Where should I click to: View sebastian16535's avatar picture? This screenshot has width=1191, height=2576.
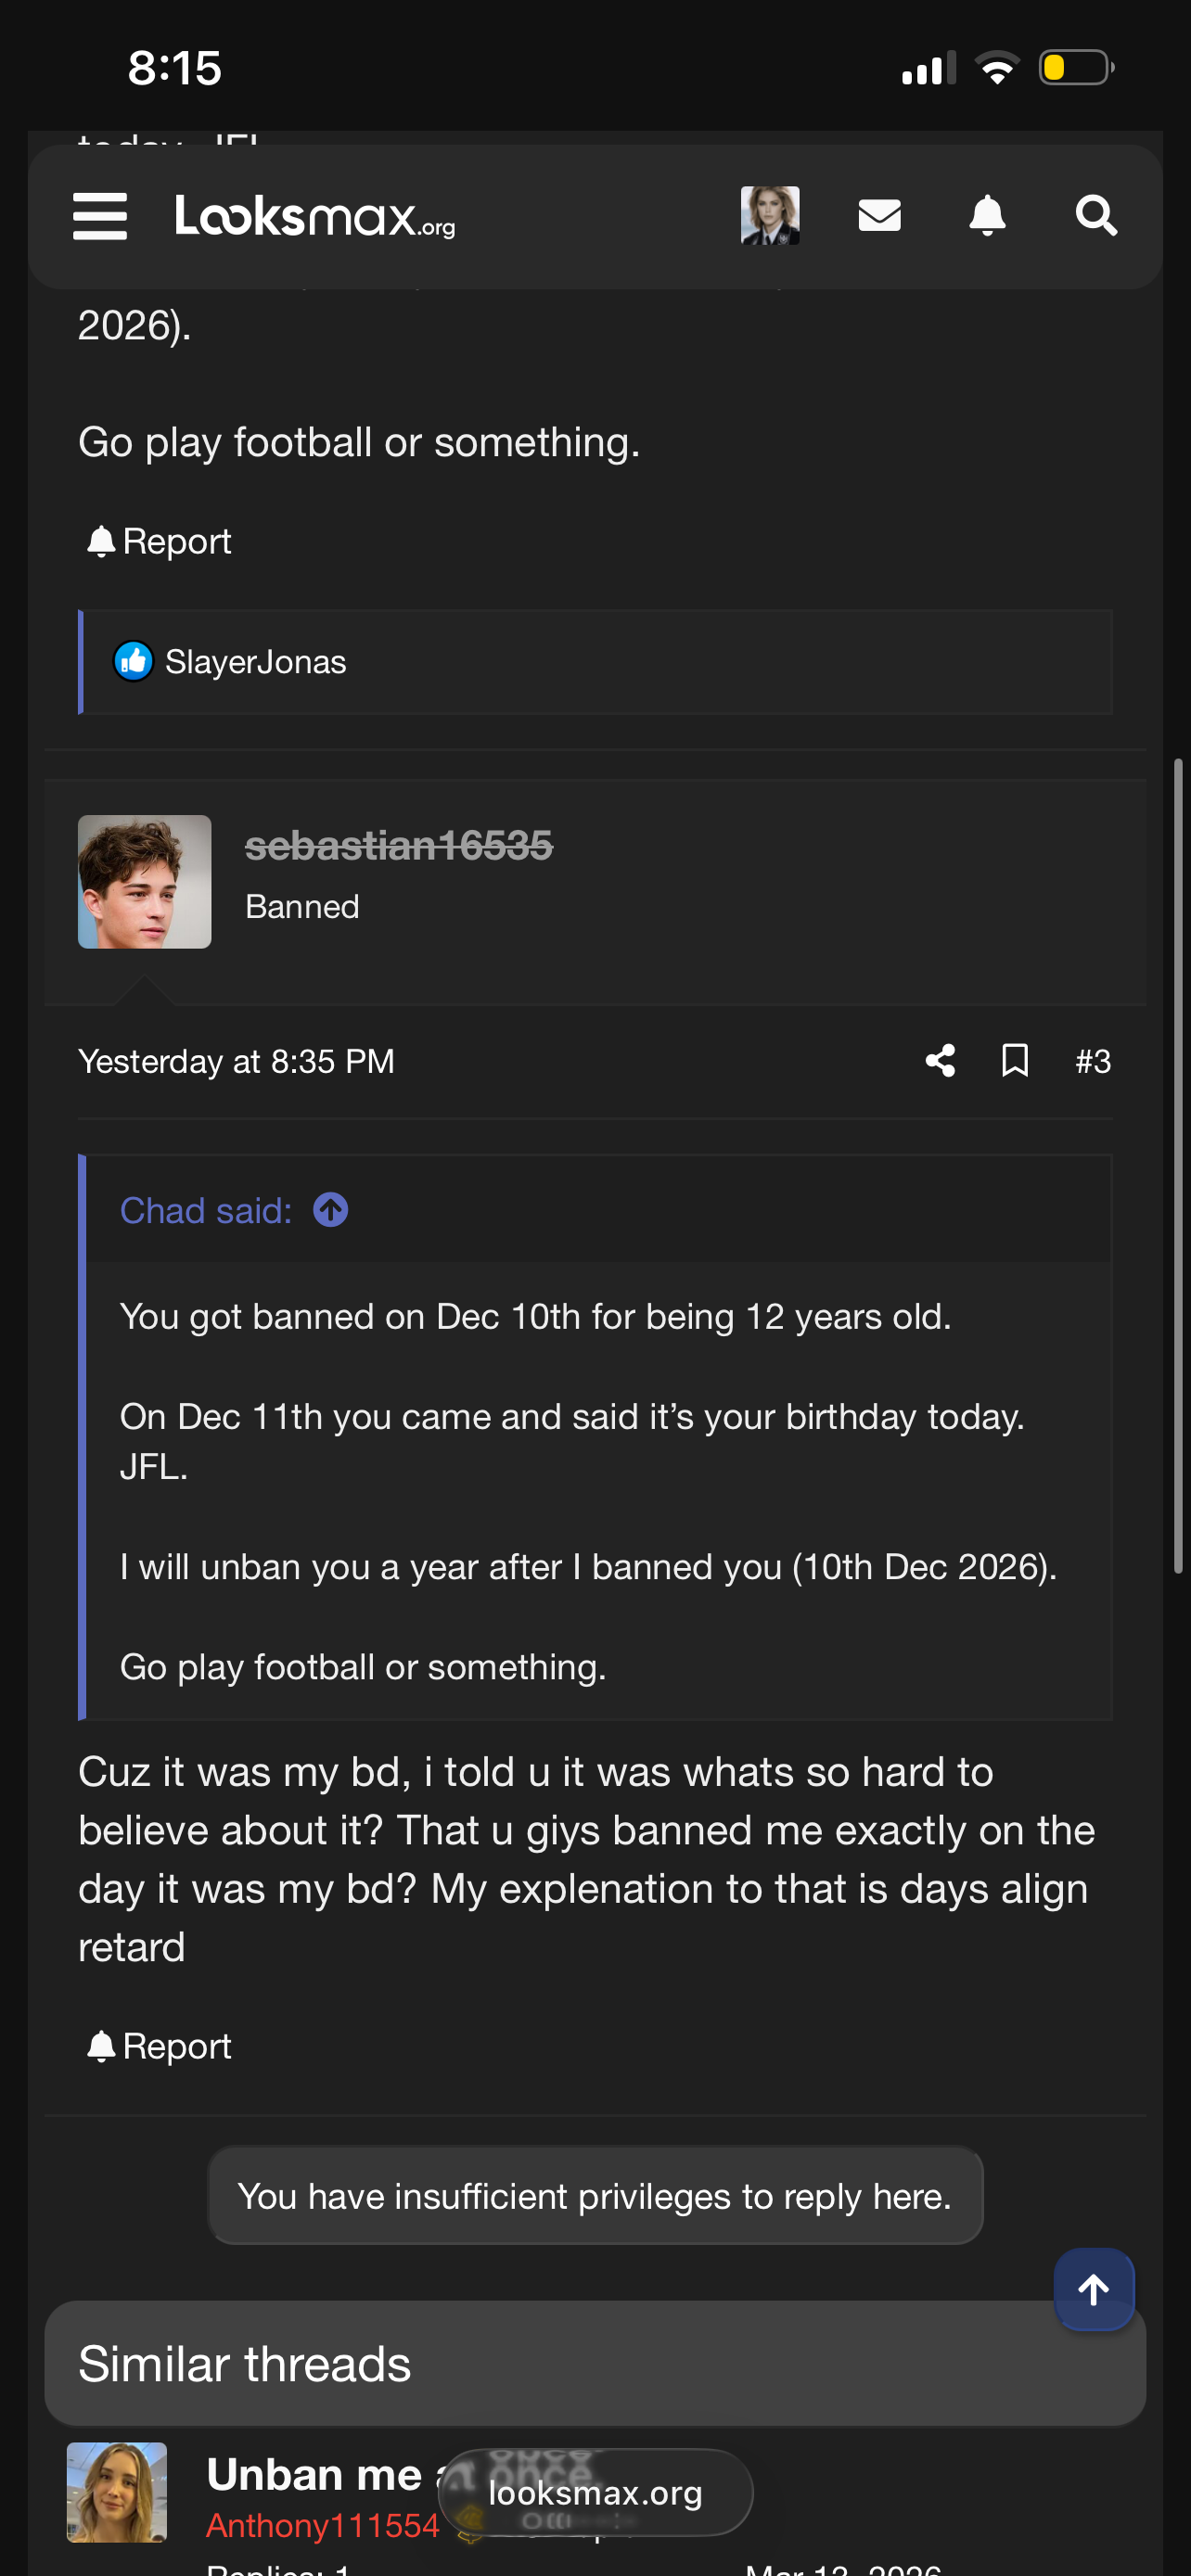tap(145, 881)
